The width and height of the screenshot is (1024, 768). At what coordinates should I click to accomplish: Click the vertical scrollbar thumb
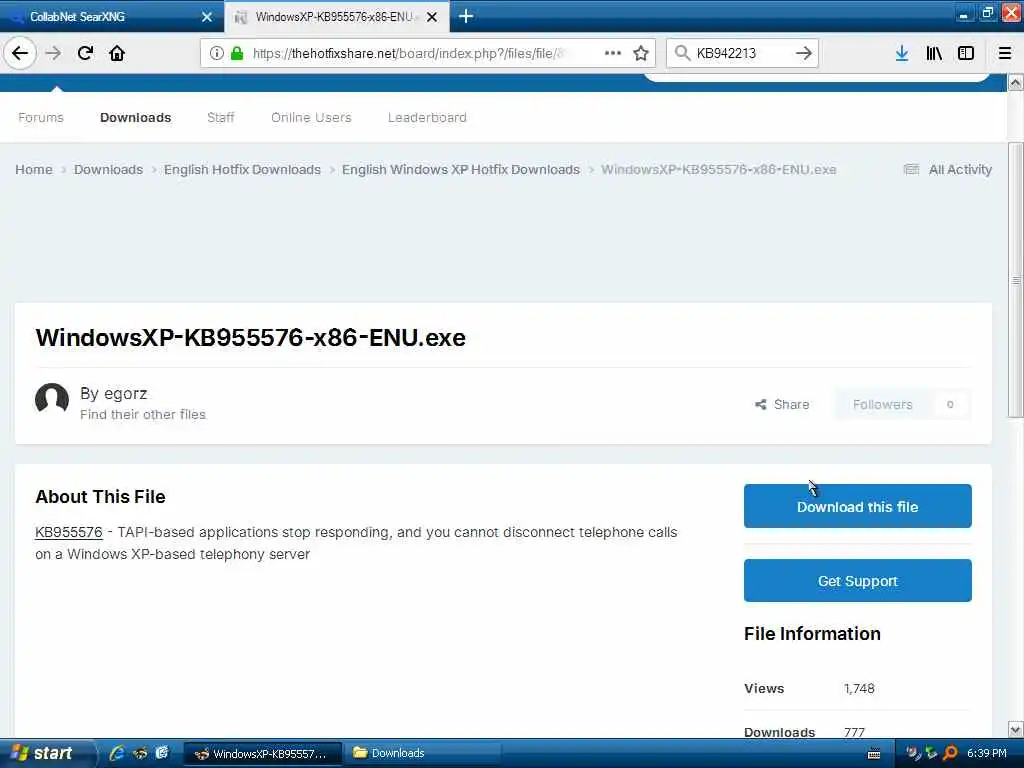click(x=1015, y=280)
